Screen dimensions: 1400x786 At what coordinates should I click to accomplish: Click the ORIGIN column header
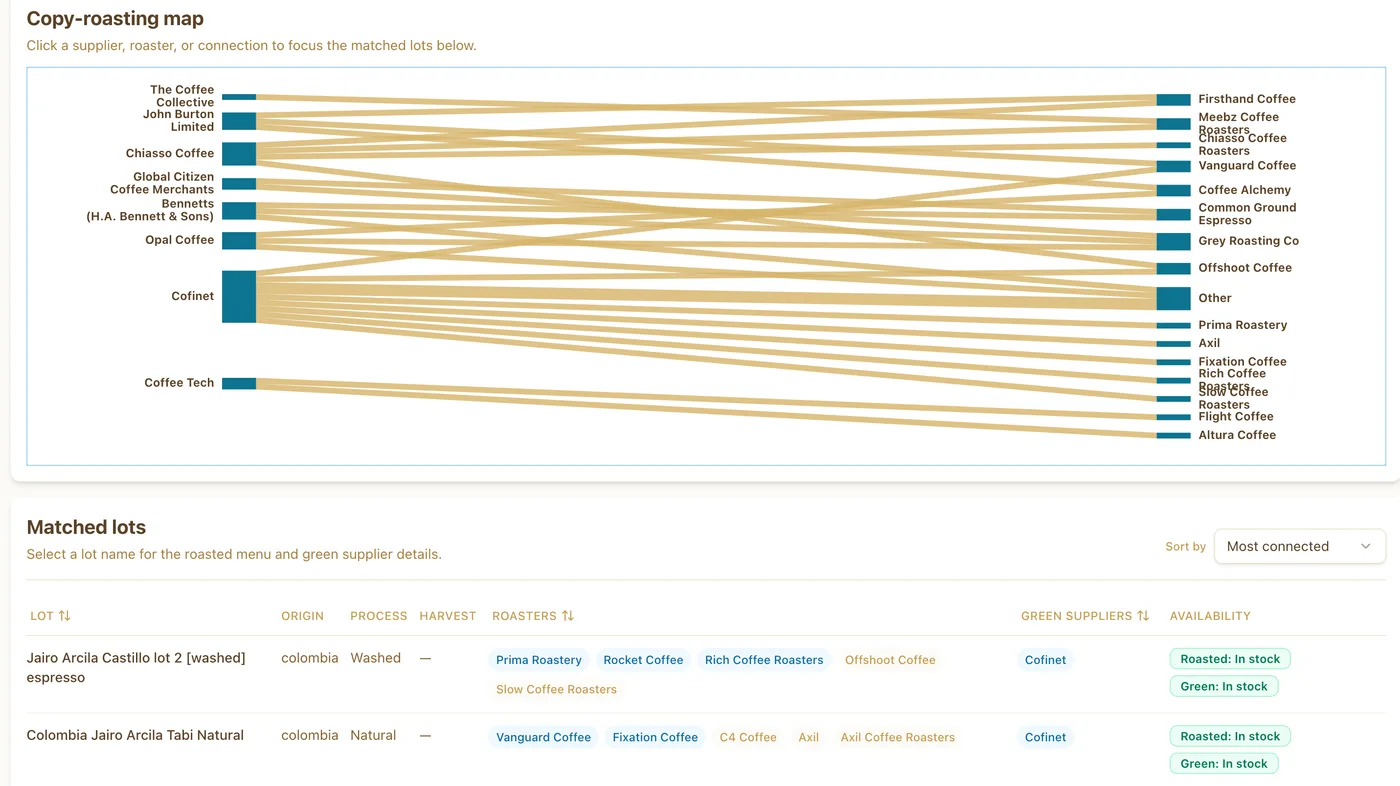click(302, 616)
